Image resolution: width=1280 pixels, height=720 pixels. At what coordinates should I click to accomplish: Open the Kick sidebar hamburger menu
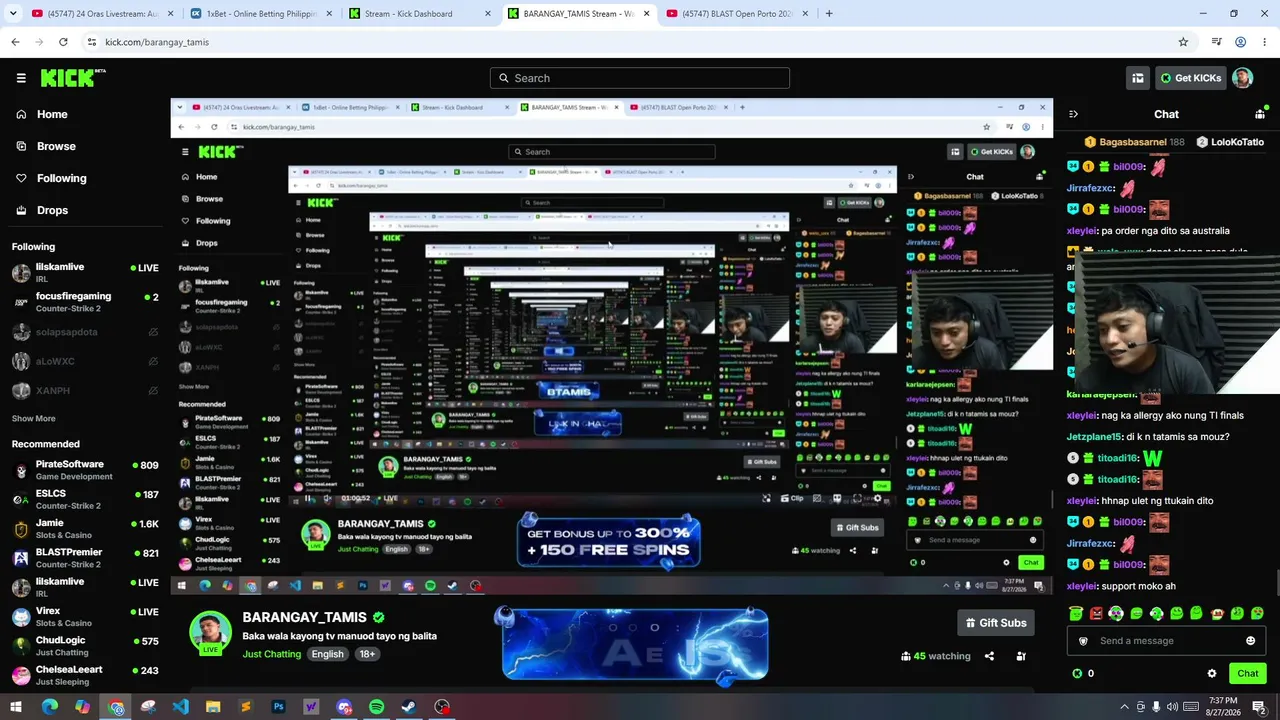pyautogui.click(x=21, y=78)
